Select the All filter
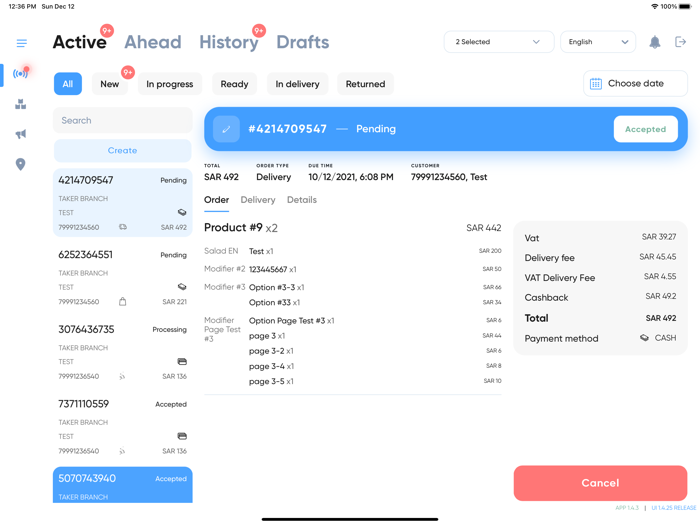This screenshot has height=525, width=700. pyautogui.click(x=68, y=84)
